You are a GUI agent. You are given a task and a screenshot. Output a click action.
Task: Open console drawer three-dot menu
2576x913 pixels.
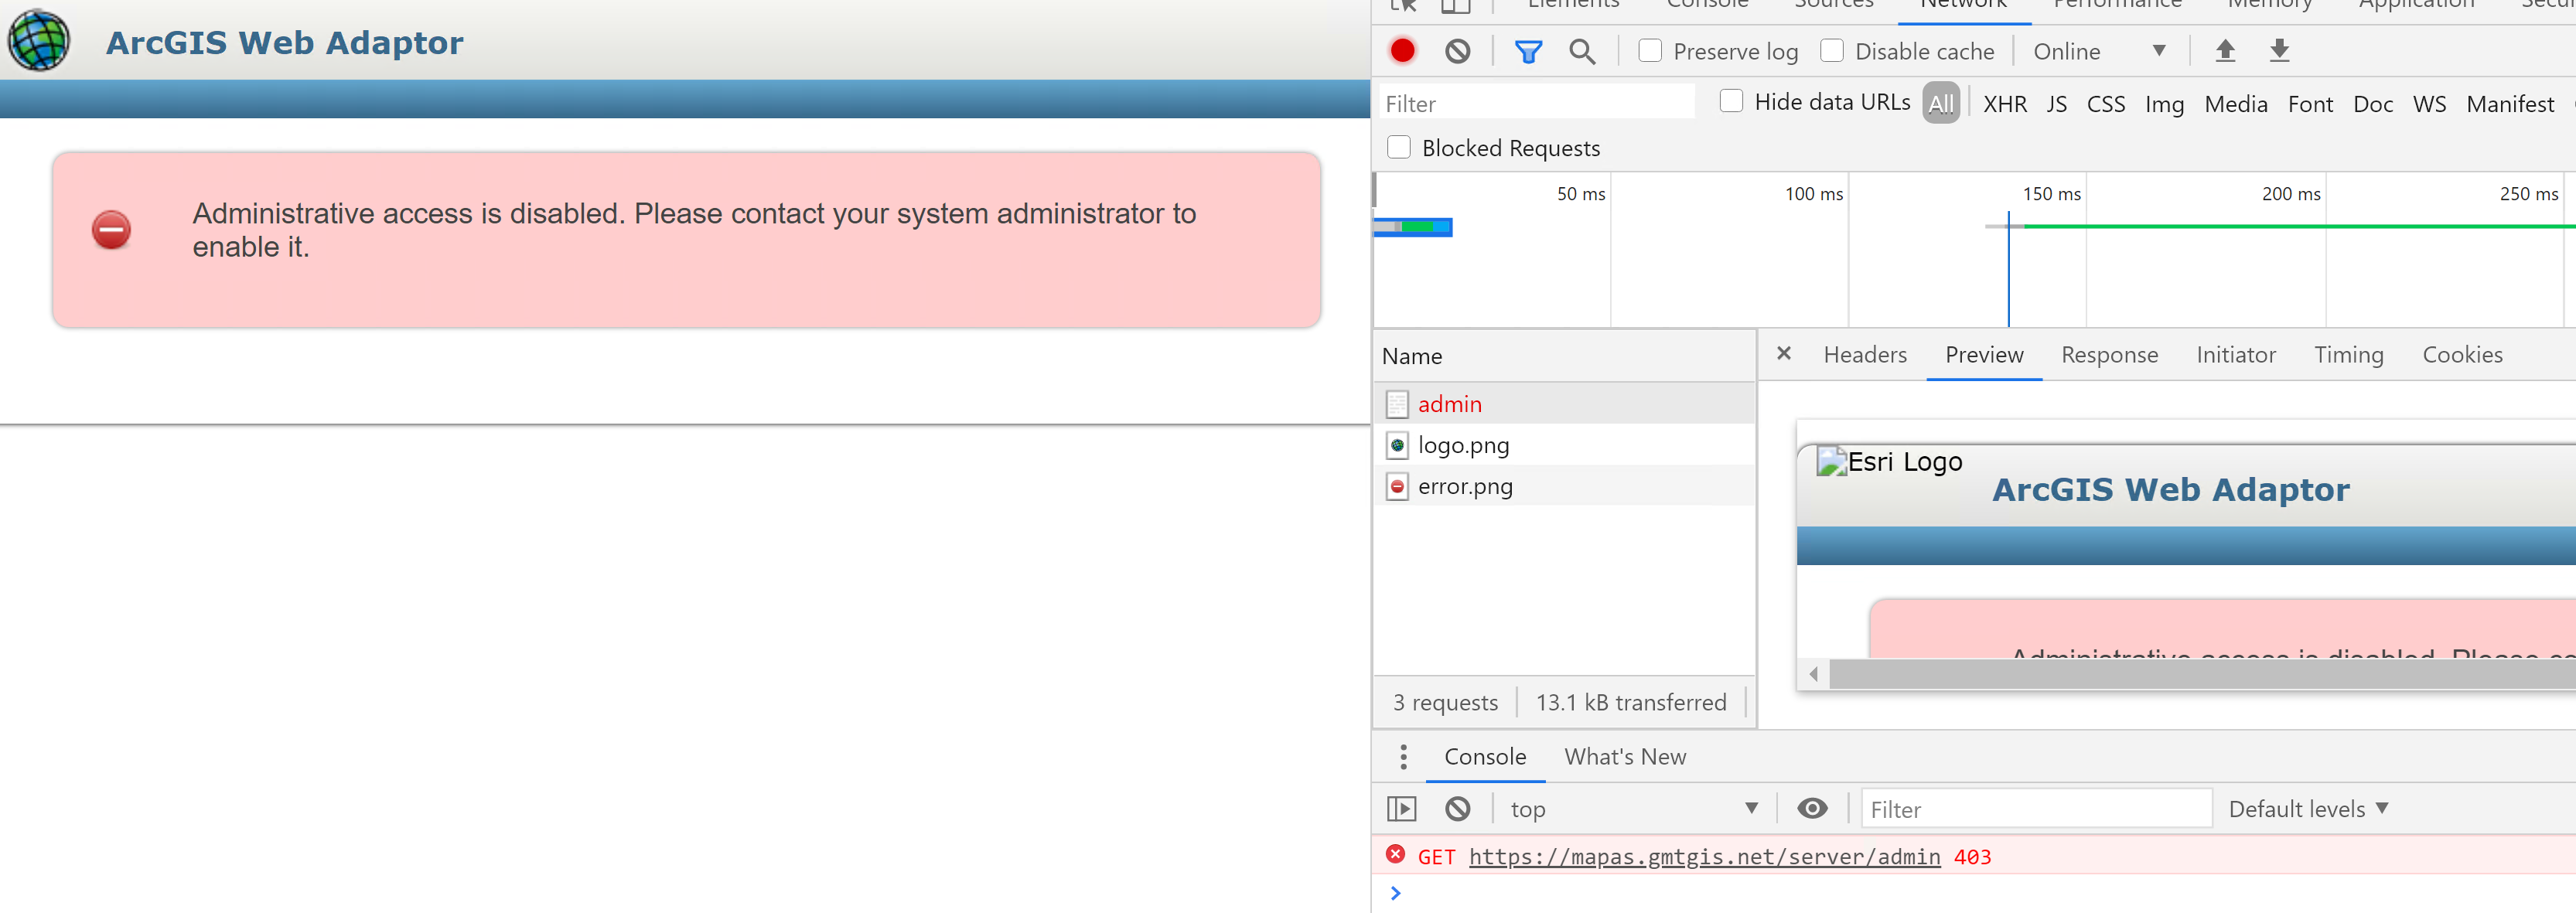(x=1403, y=757)
